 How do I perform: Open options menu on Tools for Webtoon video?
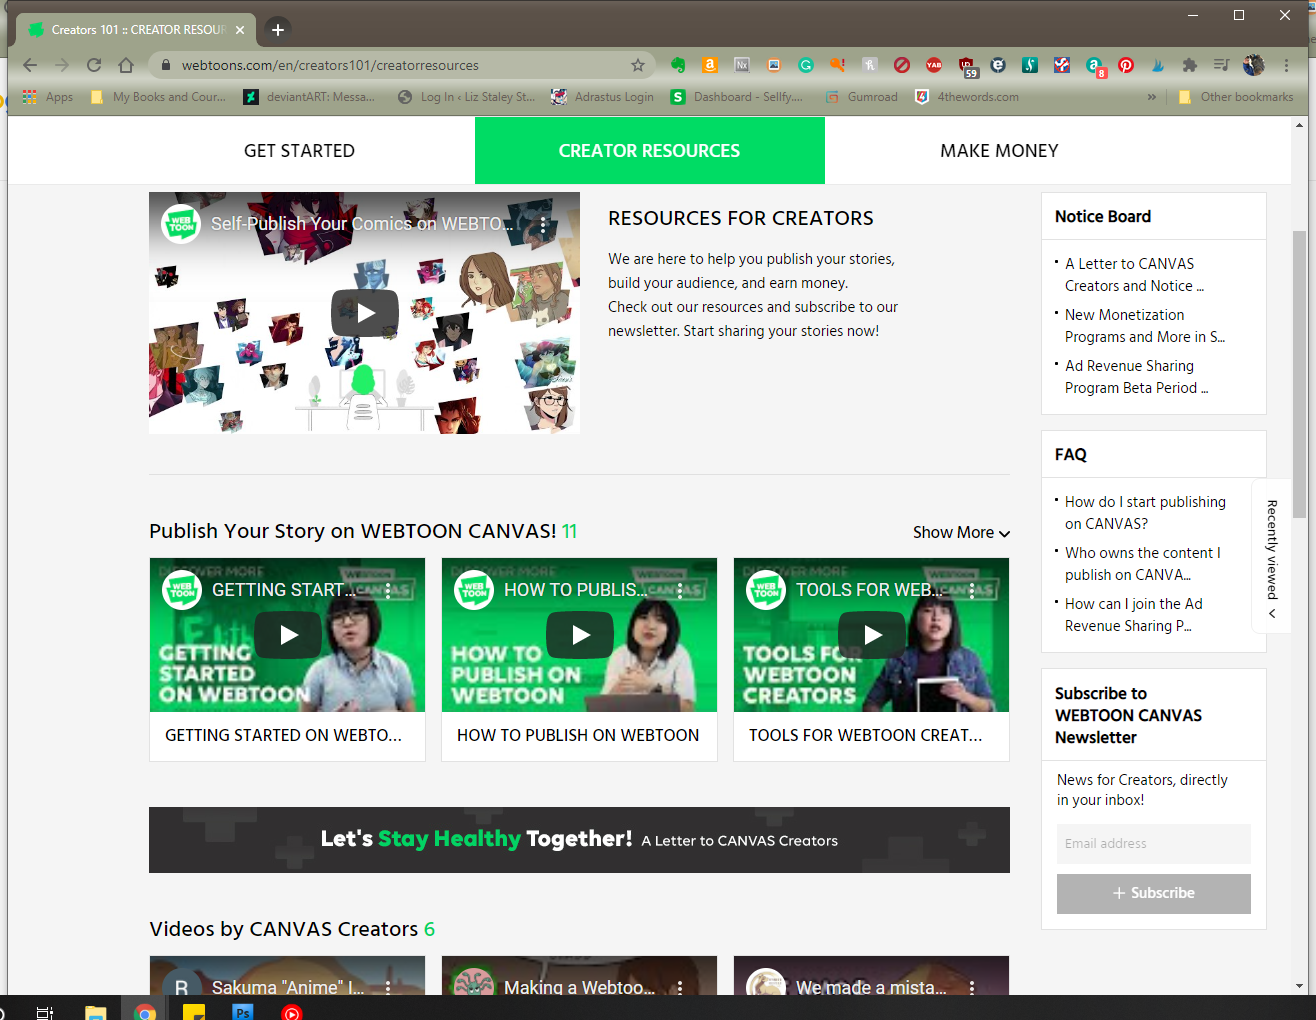[x=972, y=591]
